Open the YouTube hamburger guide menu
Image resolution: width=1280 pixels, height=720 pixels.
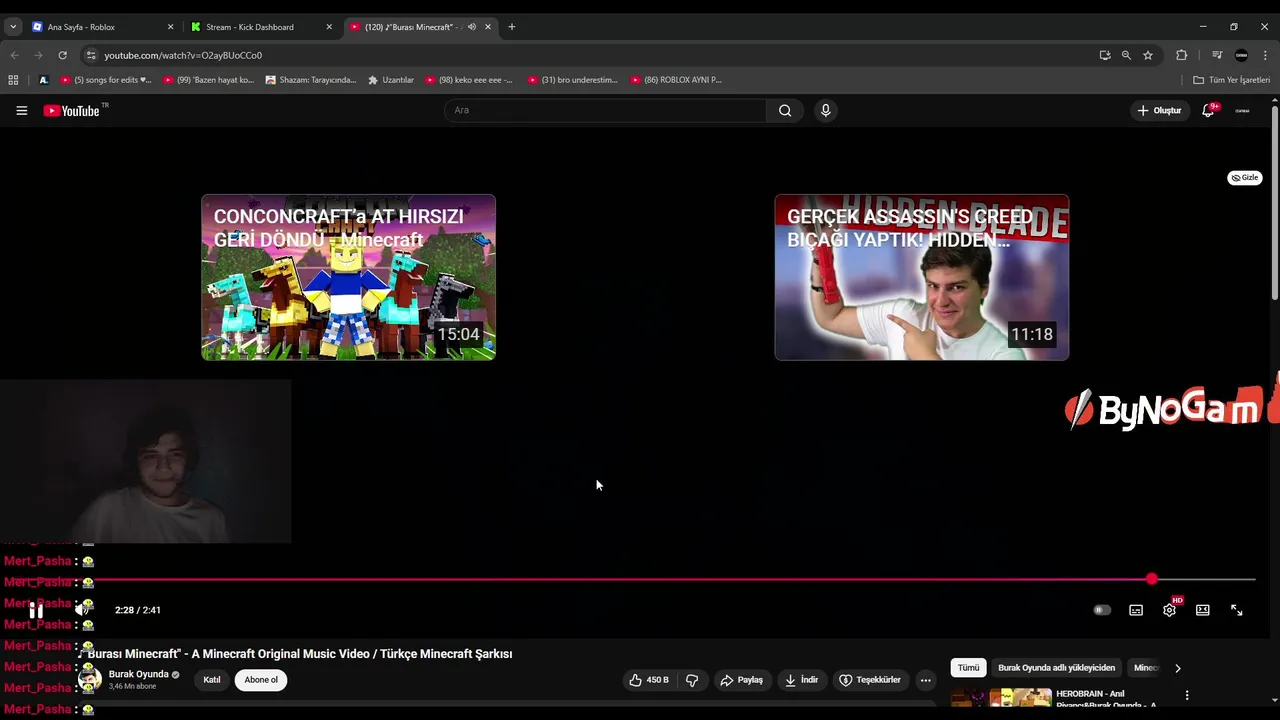click(x=21, y=110)
